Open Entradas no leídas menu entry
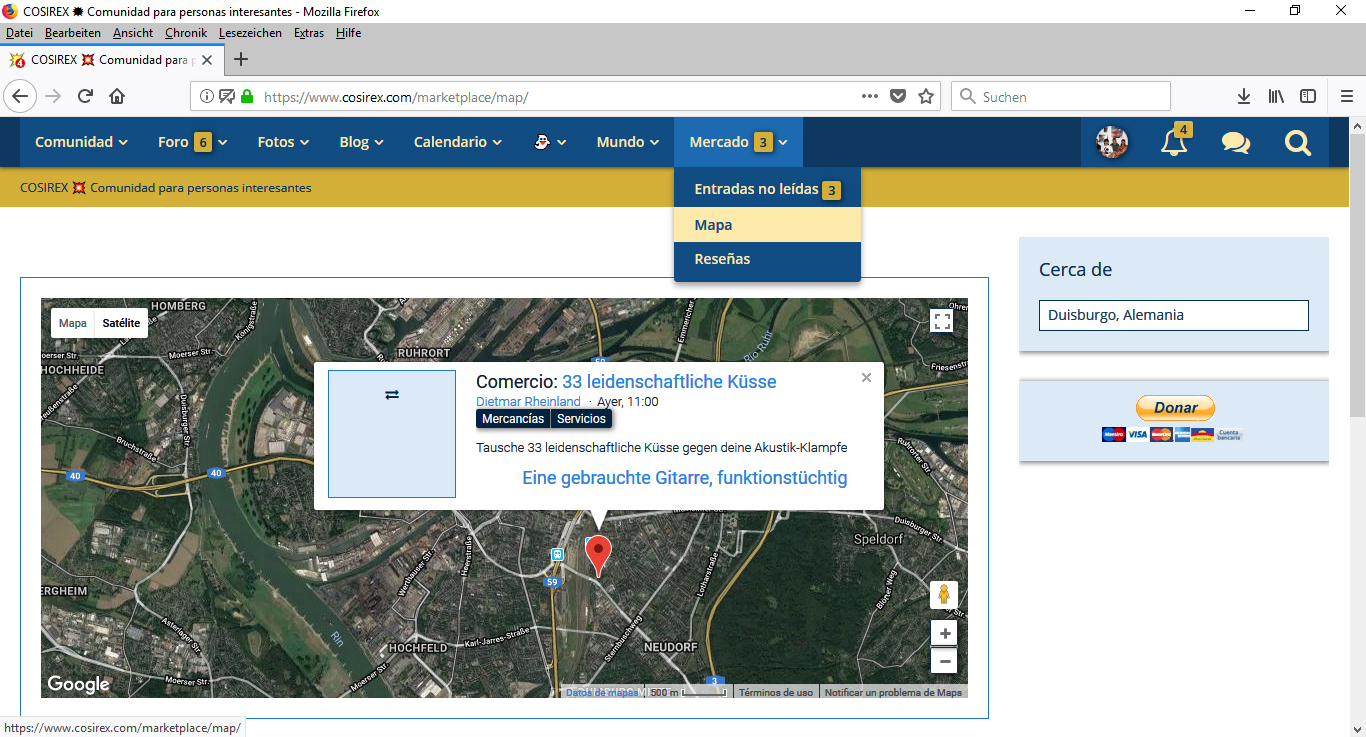The height and width of the screenshot is (737, 1366). (x=756, y=189)
